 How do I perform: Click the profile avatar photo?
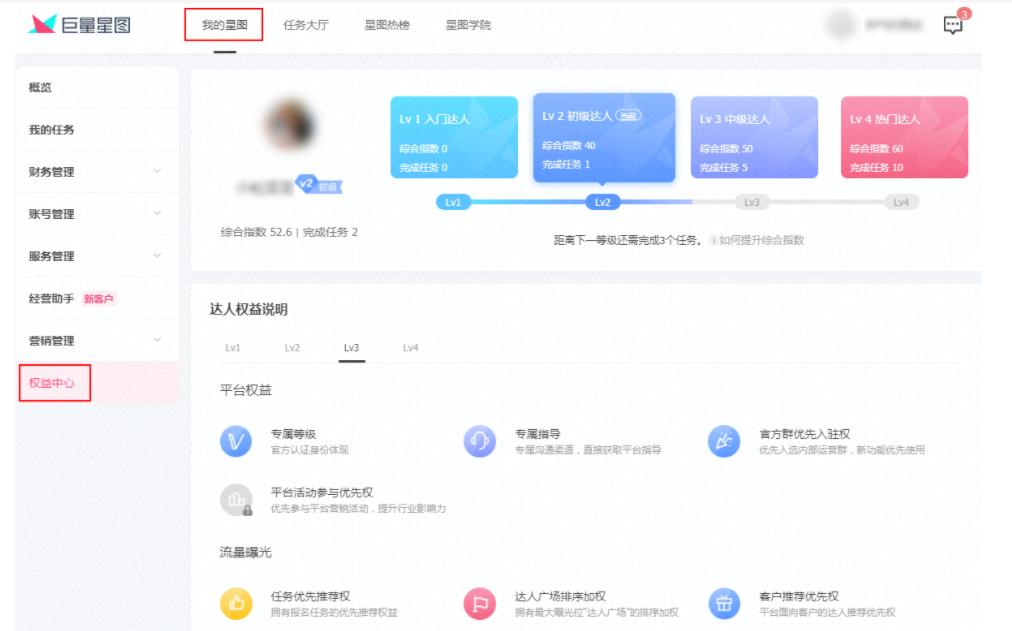[x=290, y=125]
